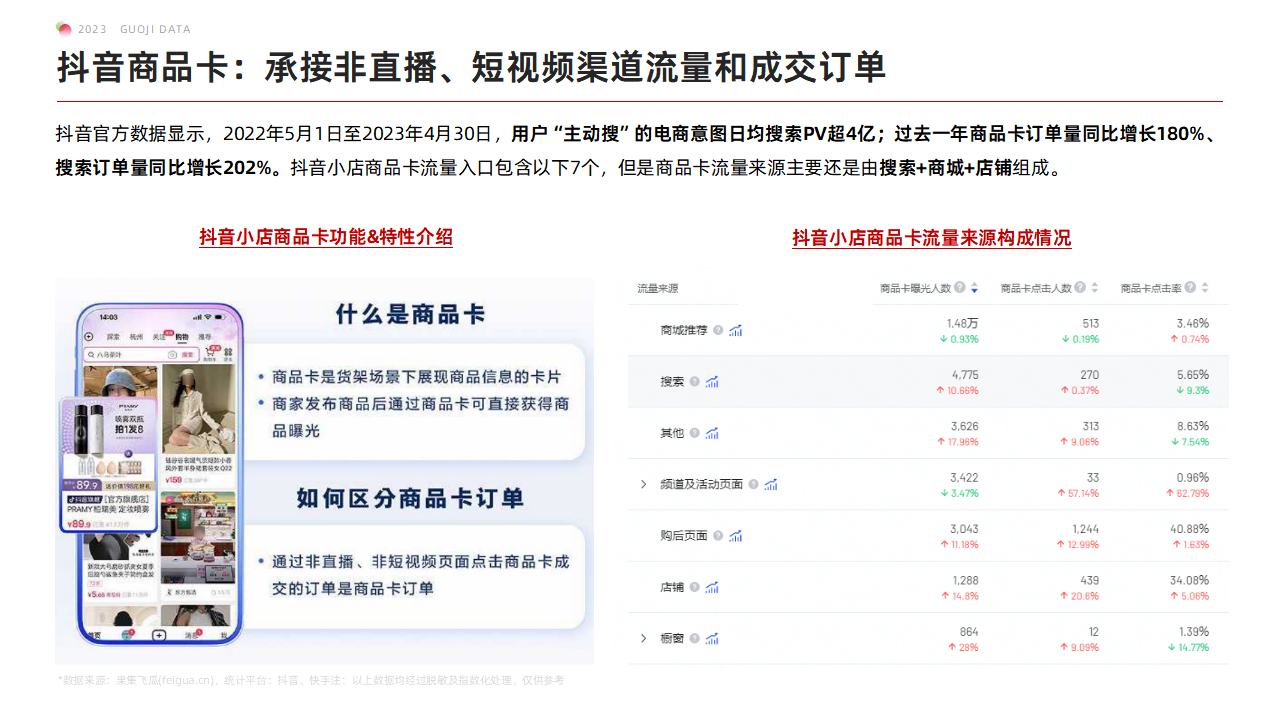Image resolution: width=1280 pixels, height=720 pixels.
Task: Click click-rate value 34.08%
Action: coord(1191,580)
